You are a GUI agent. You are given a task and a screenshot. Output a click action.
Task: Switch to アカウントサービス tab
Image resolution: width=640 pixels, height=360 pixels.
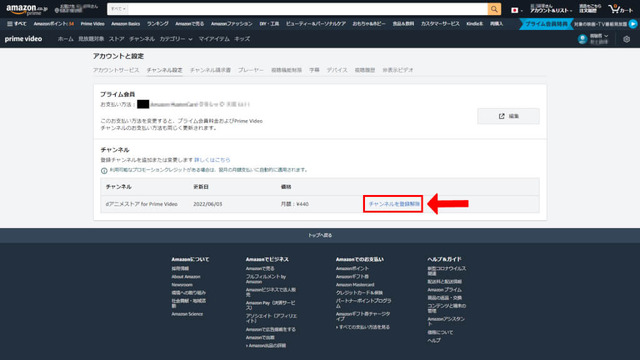(x=116, y=70)
